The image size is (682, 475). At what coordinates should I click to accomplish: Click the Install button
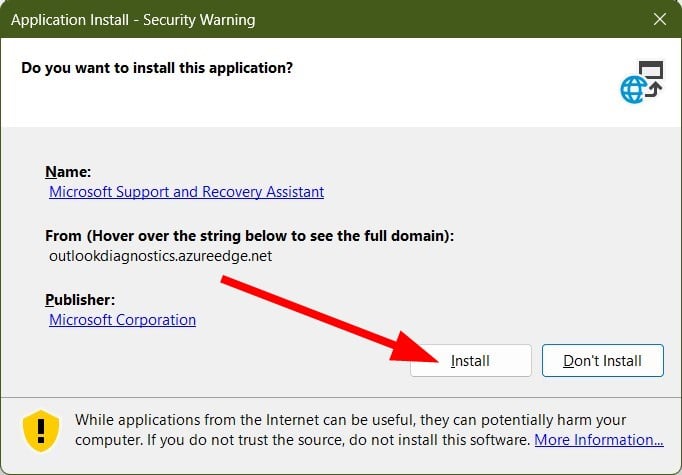tap(470, 361)
